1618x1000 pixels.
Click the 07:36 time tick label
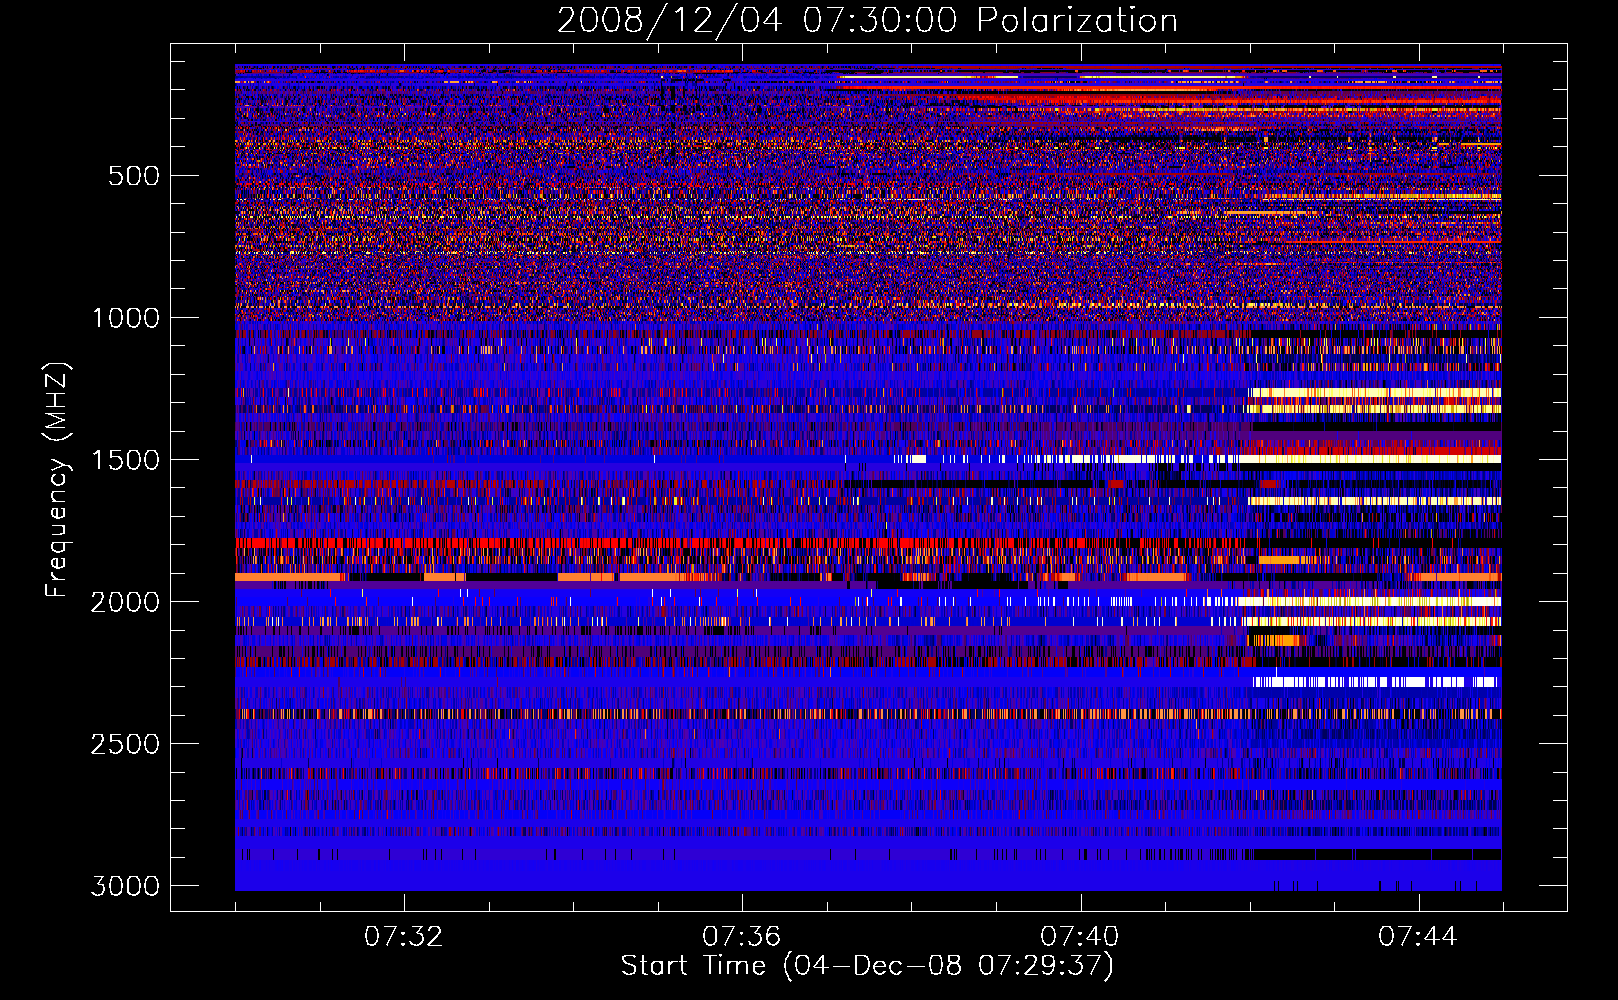pos(741,936)
